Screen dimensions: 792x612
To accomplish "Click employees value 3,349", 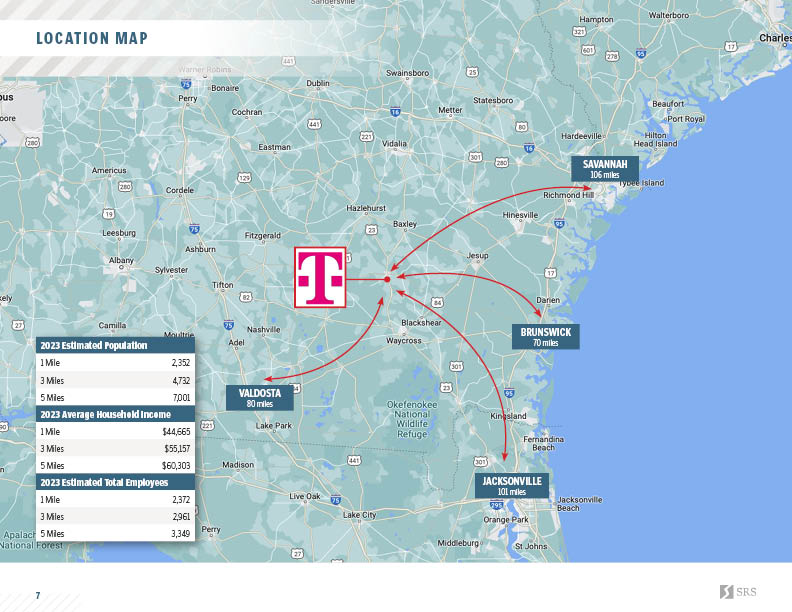I will [x=181, y=534].
